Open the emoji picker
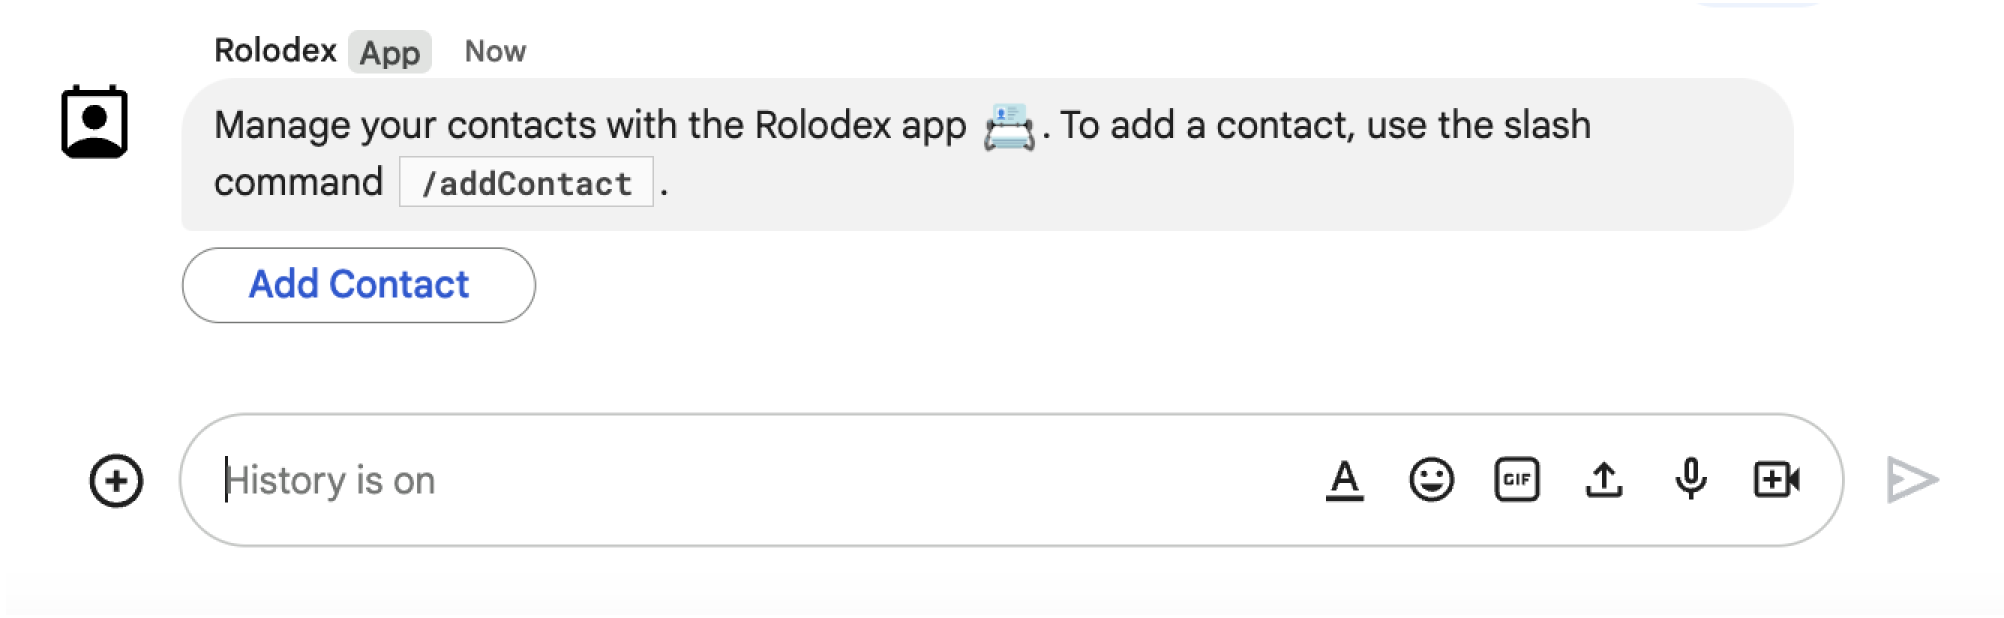 click(1430, 481)
